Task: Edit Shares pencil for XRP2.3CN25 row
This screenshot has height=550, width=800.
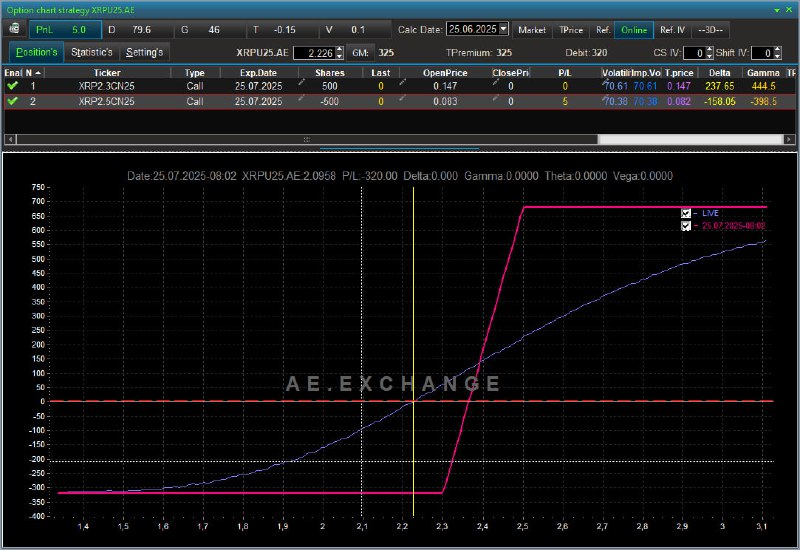Action: (x=302, y=82)
